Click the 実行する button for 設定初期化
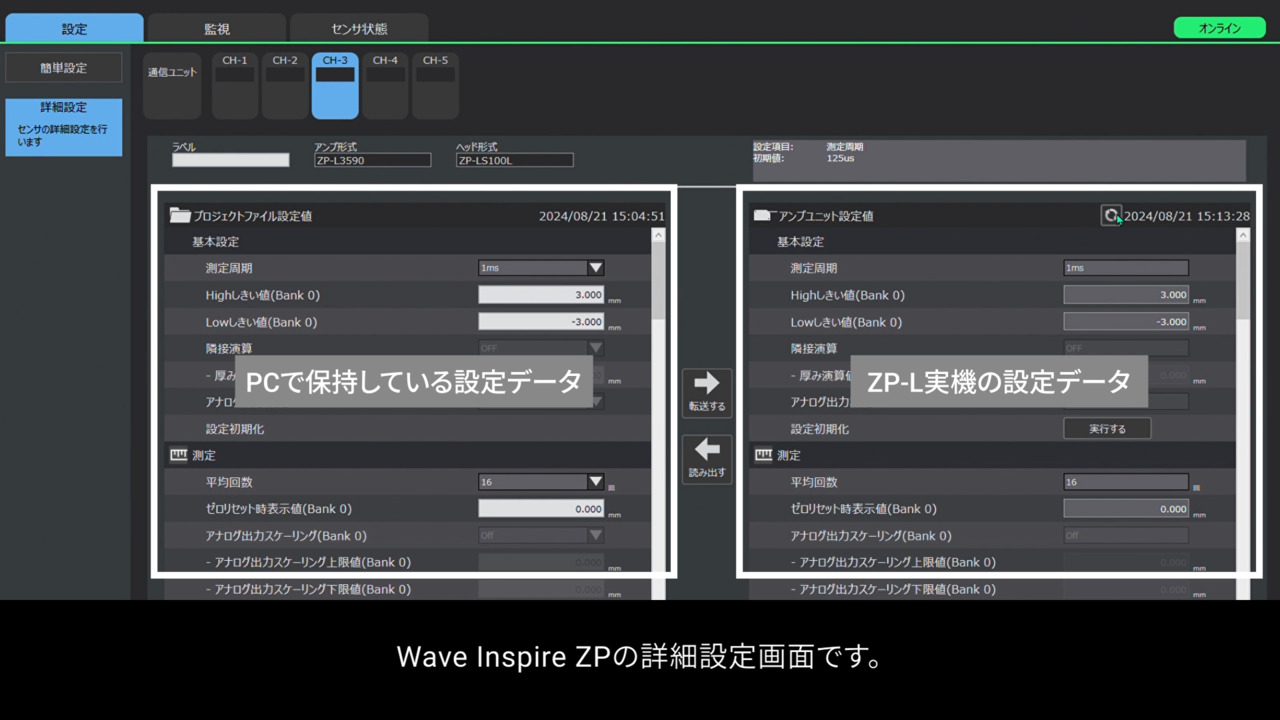 1107,428
